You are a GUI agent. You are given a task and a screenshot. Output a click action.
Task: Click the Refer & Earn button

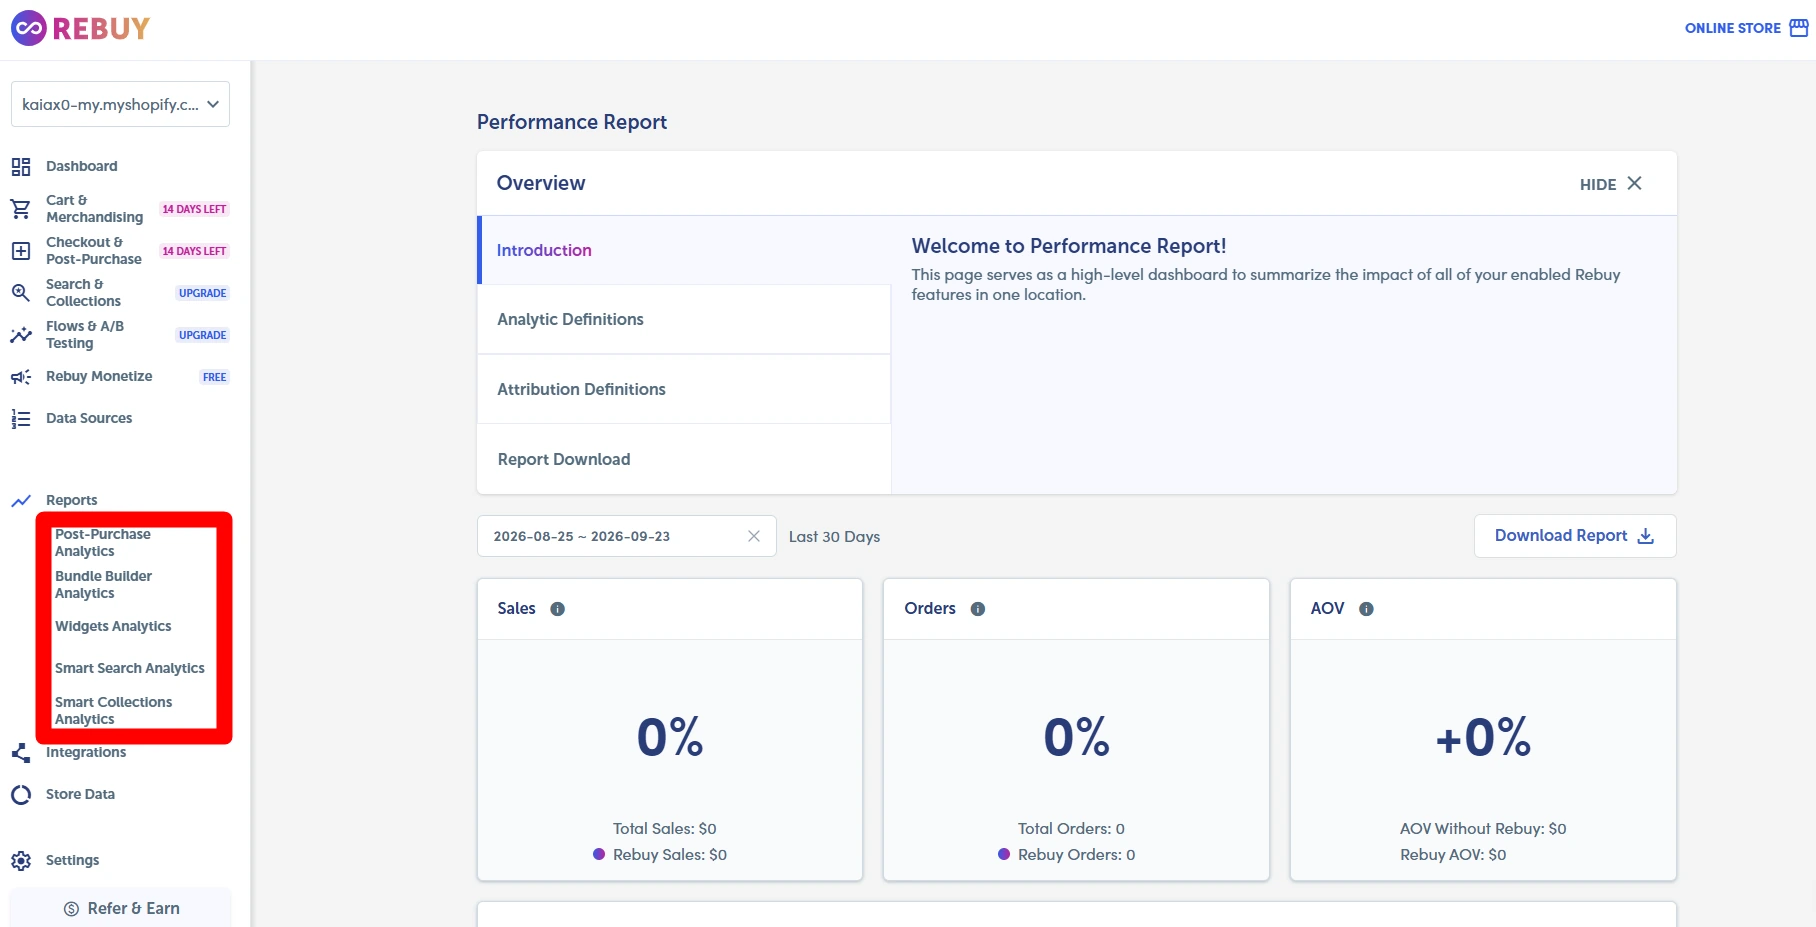tap(121, 908)
